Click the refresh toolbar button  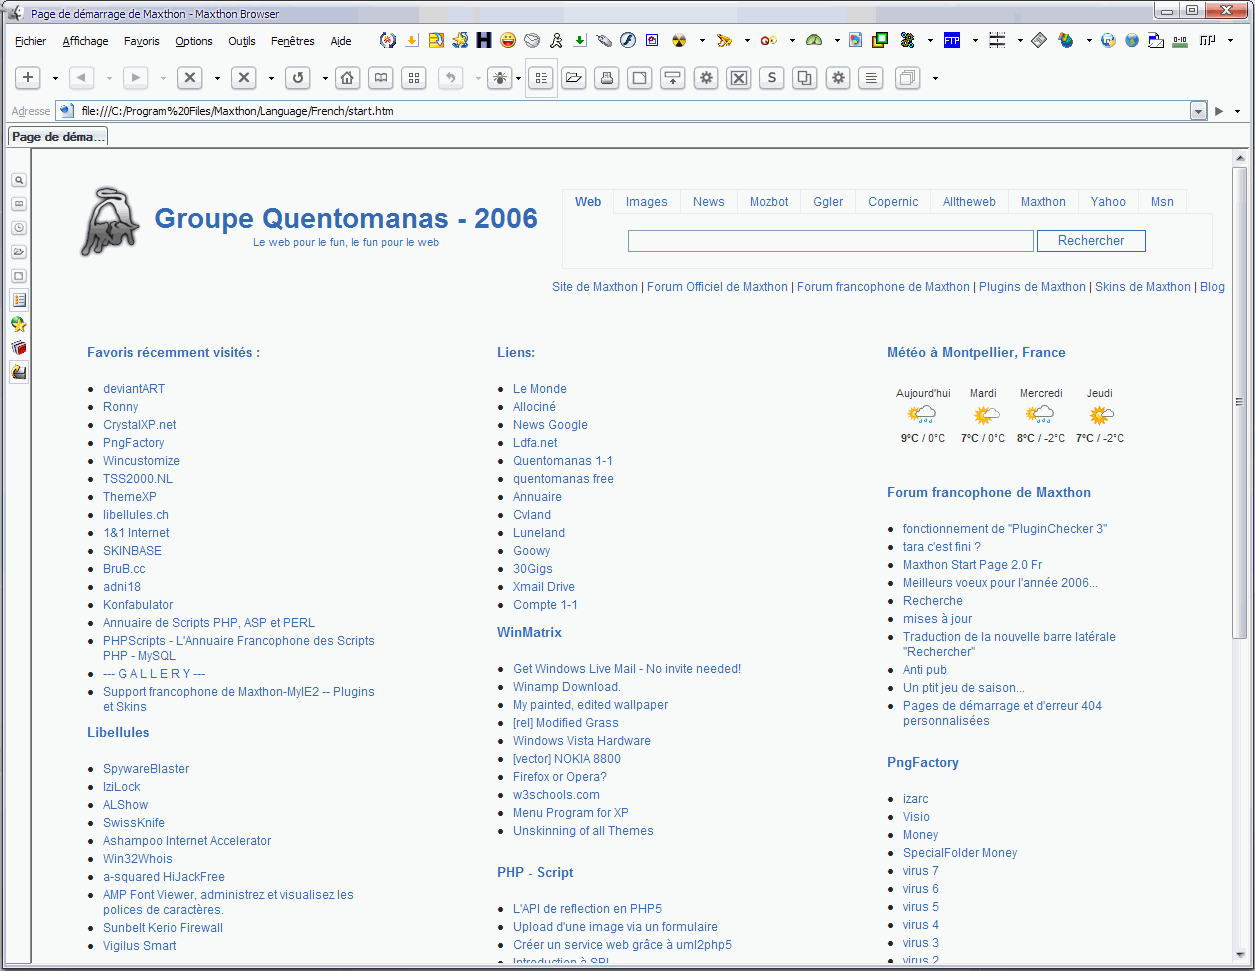(297, 78)
